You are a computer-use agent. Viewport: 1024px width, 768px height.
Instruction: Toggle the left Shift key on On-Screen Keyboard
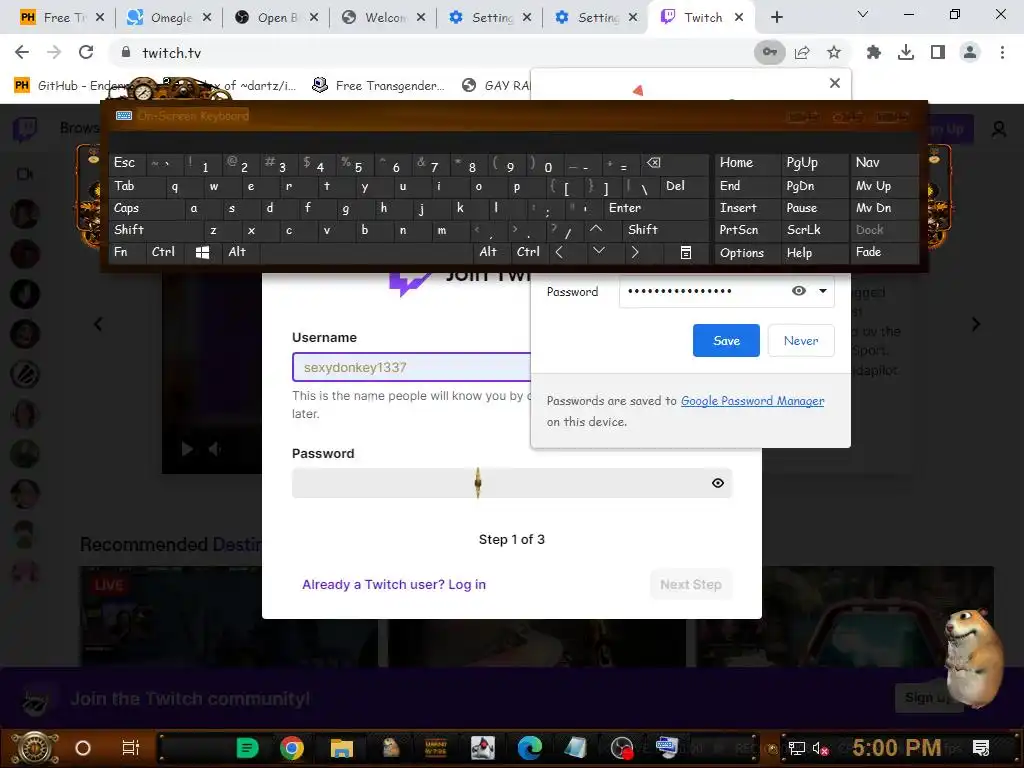coord(155,230)
